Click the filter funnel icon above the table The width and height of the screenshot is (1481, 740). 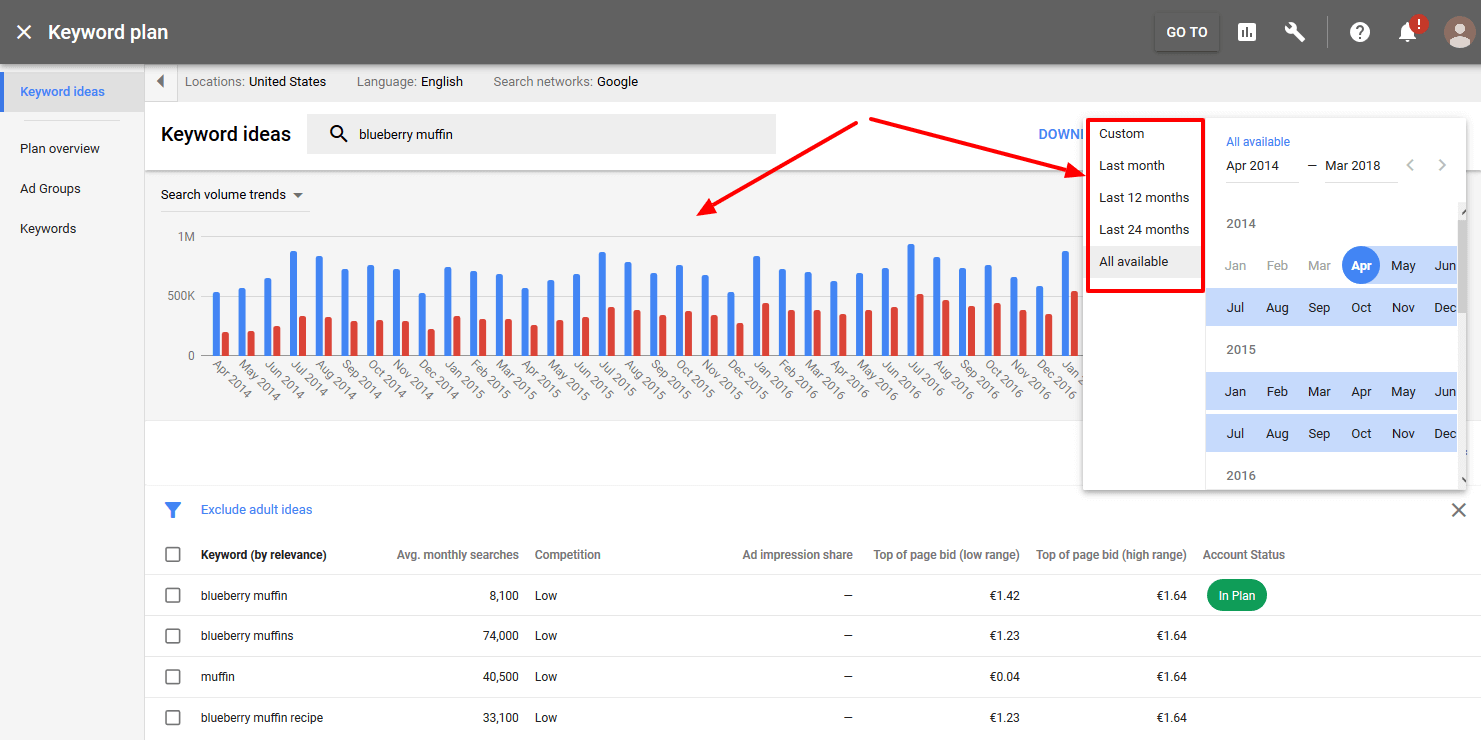pos(173,509)
